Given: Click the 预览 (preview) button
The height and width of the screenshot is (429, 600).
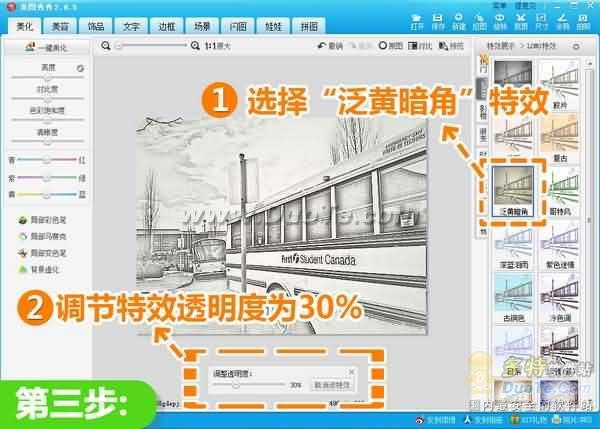Looking at the screenshot, I should 451,46.
